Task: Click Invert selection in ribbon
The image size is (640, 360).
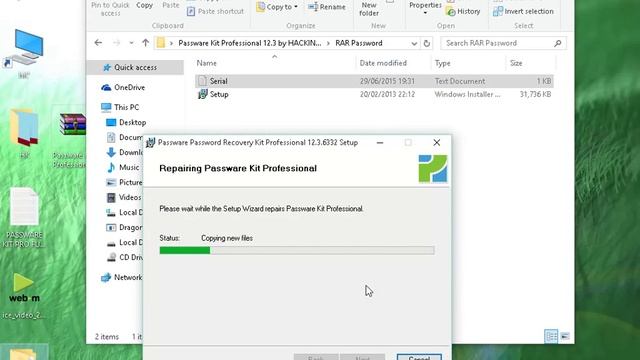Action: tap(523, 11)
